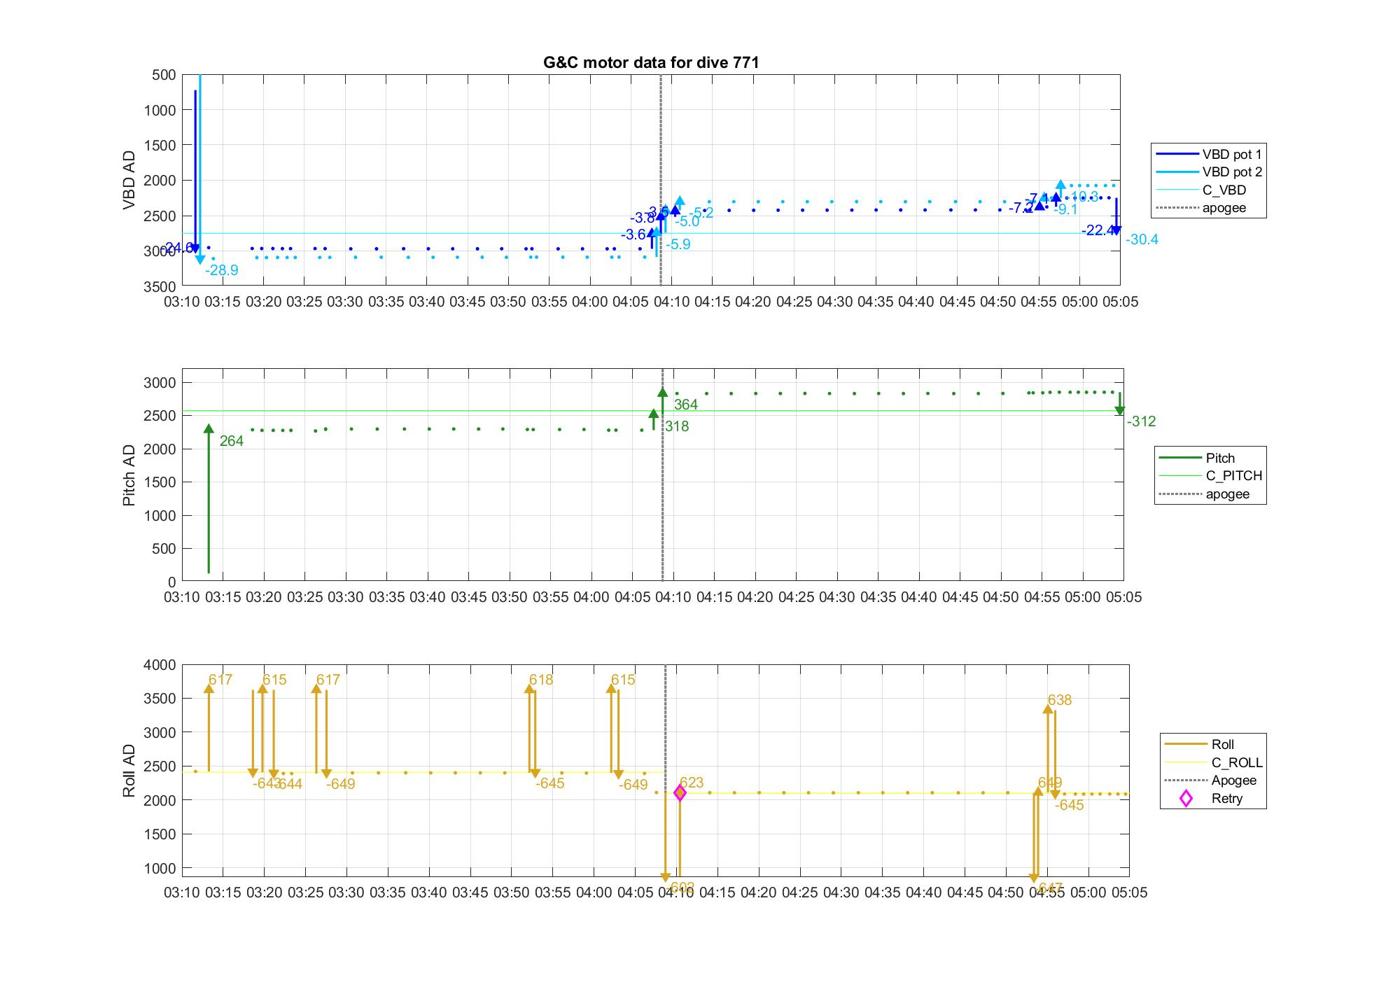Viewport: 1400px width, 986px height.
Task: Click the "-5.9" label in VBD plot
Action: point(678,244)
